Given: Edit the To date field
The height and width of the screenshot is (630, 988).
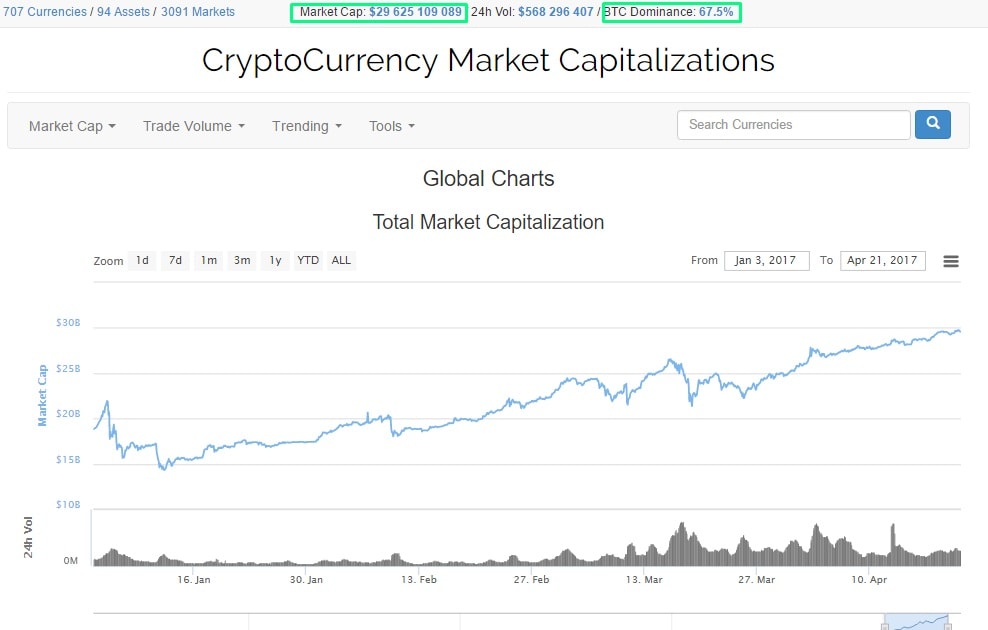Looking at the screenshot, I should coord(882,260).
